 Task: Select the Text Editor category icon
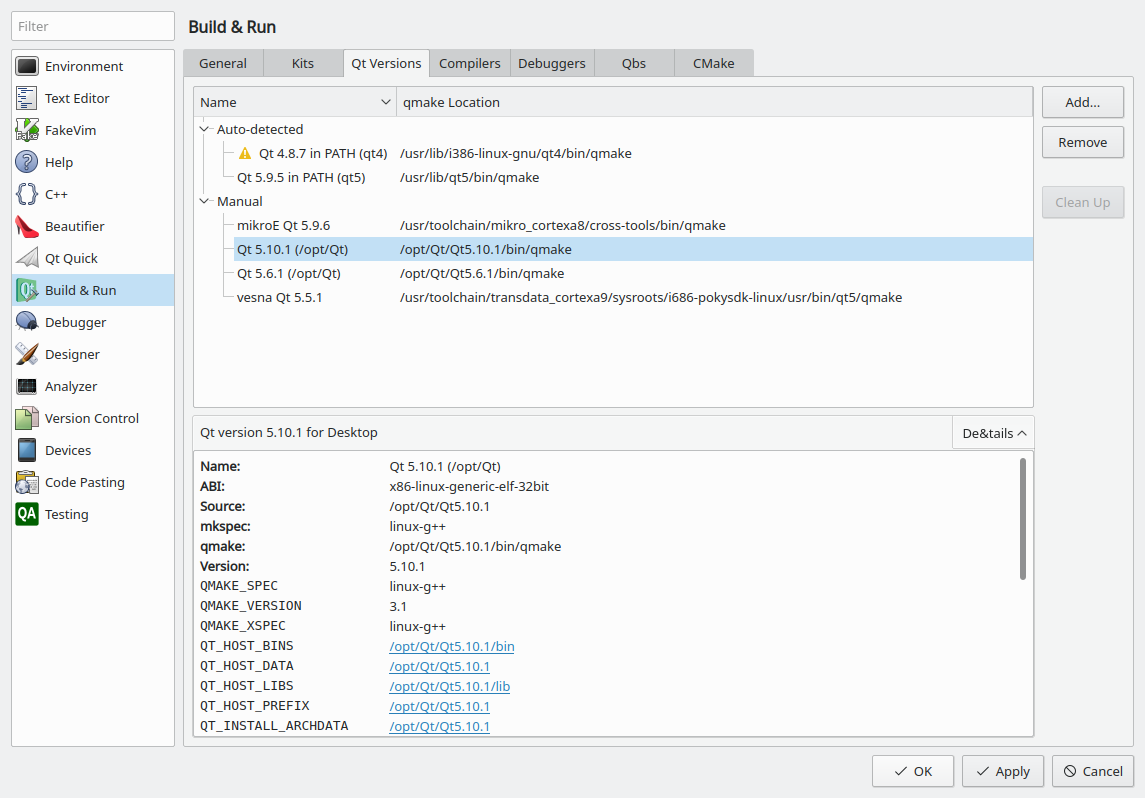click(27, 98)
